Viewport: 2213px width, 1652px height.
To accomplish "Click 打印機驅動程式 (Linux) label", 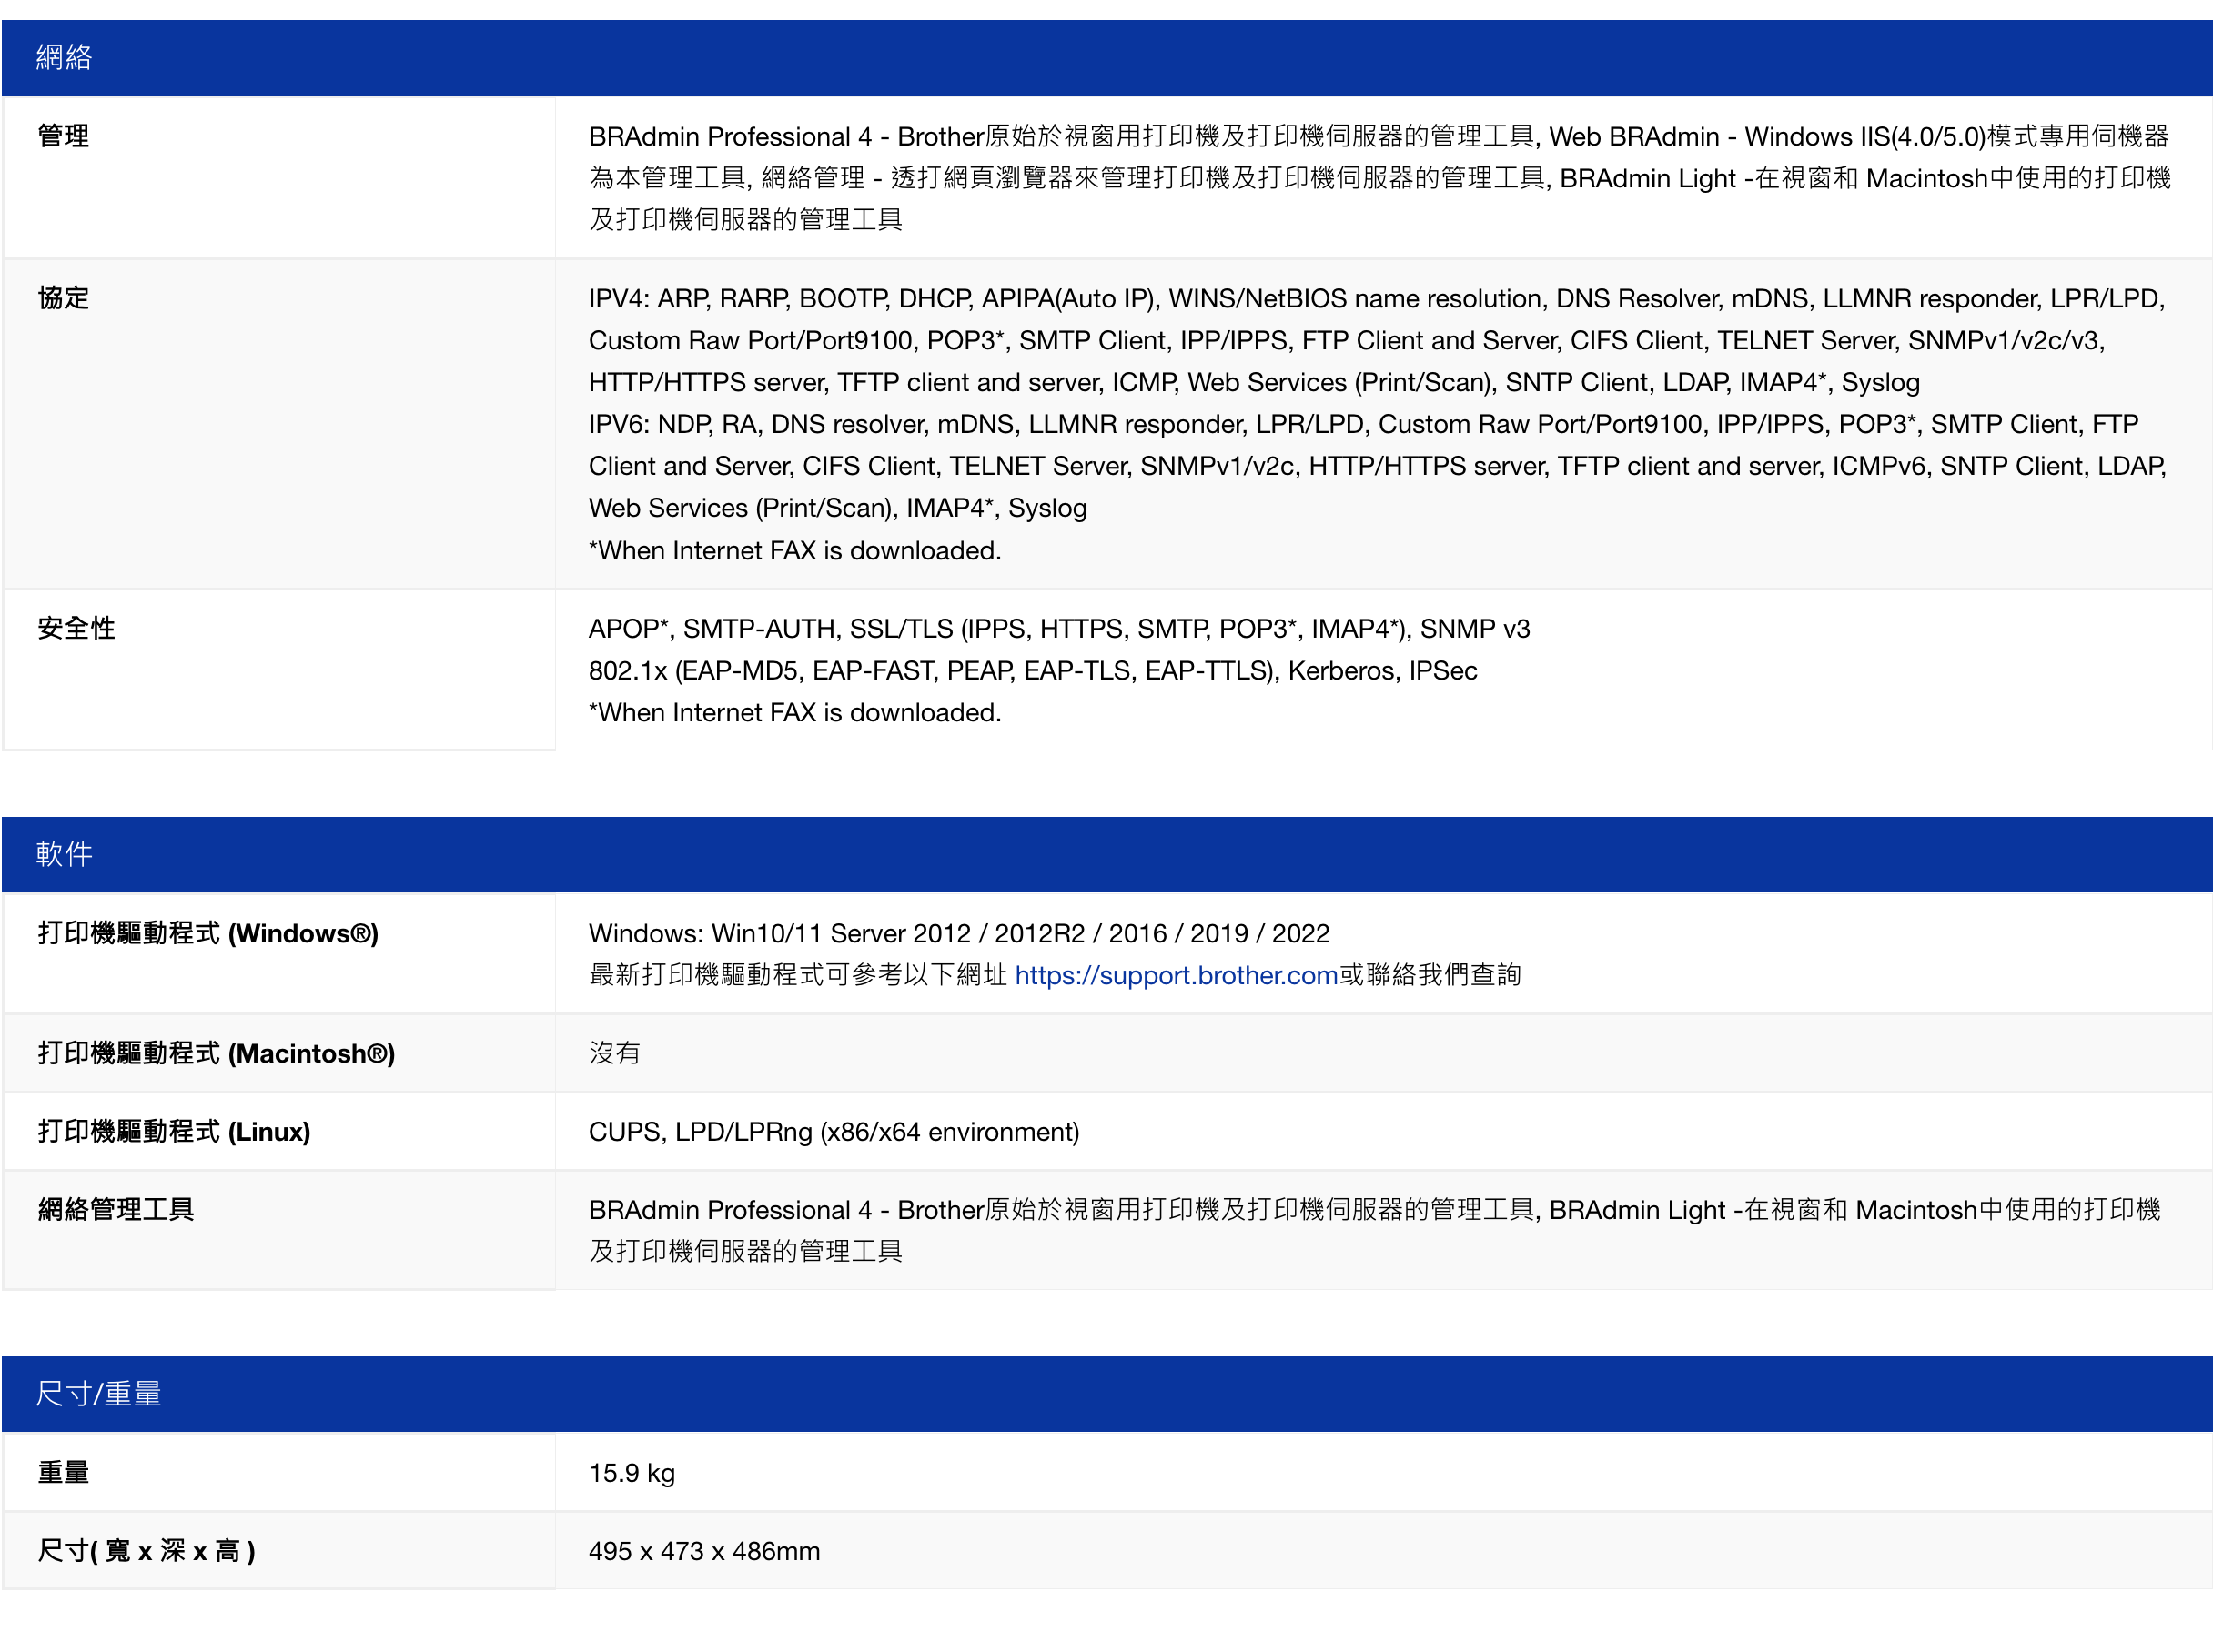I will [174, 1131].
